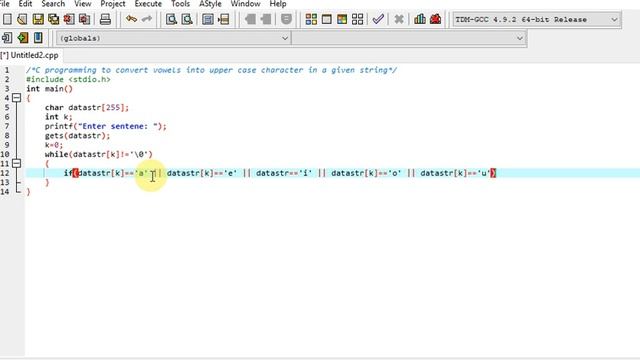Click line number 14 in the gutter
The width and height of the screenshot is (640, 360).
(5, 192)
